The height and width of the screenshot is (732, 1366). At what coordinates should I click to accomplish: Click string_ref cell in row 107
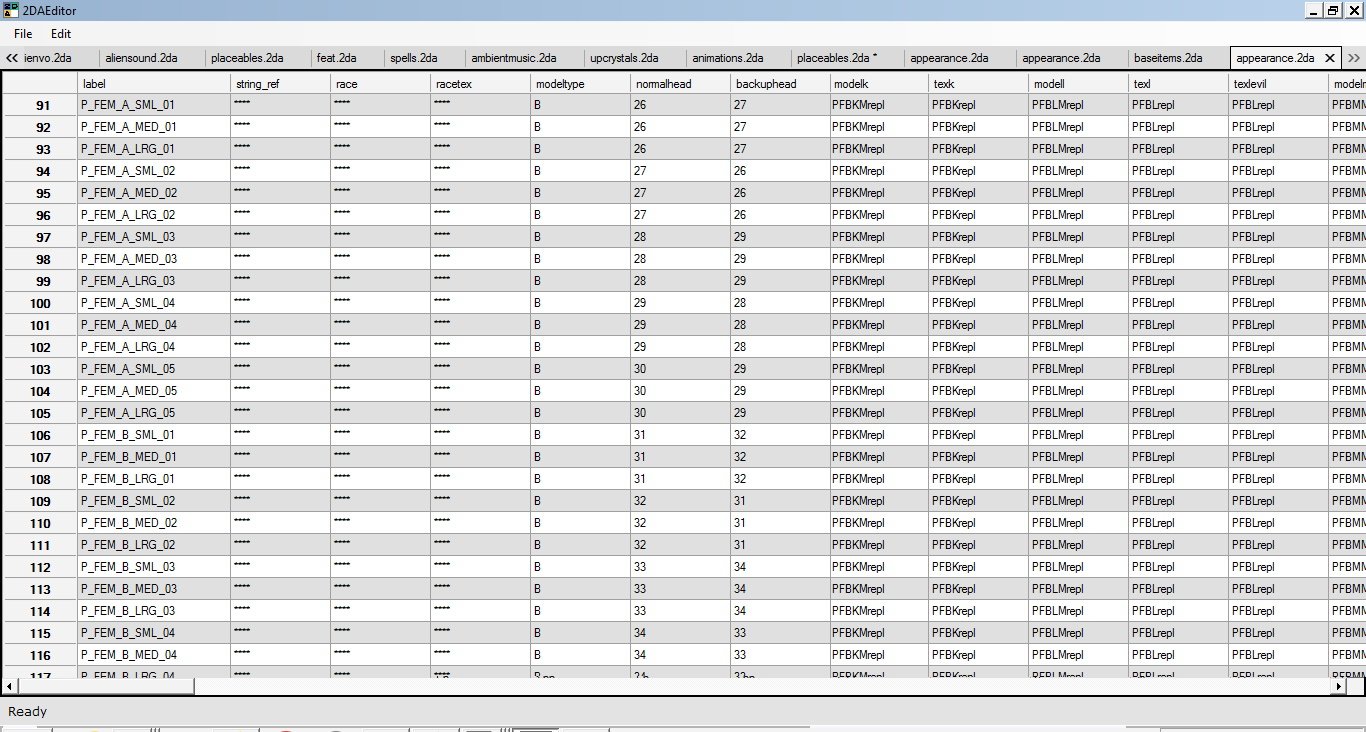pos(281,457)
